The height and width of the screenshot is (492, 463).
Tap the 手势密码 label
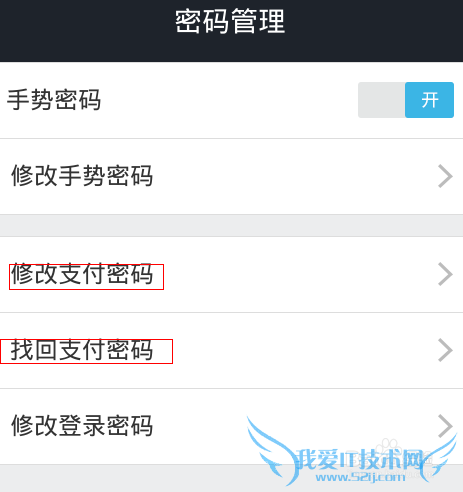point(54,100)
